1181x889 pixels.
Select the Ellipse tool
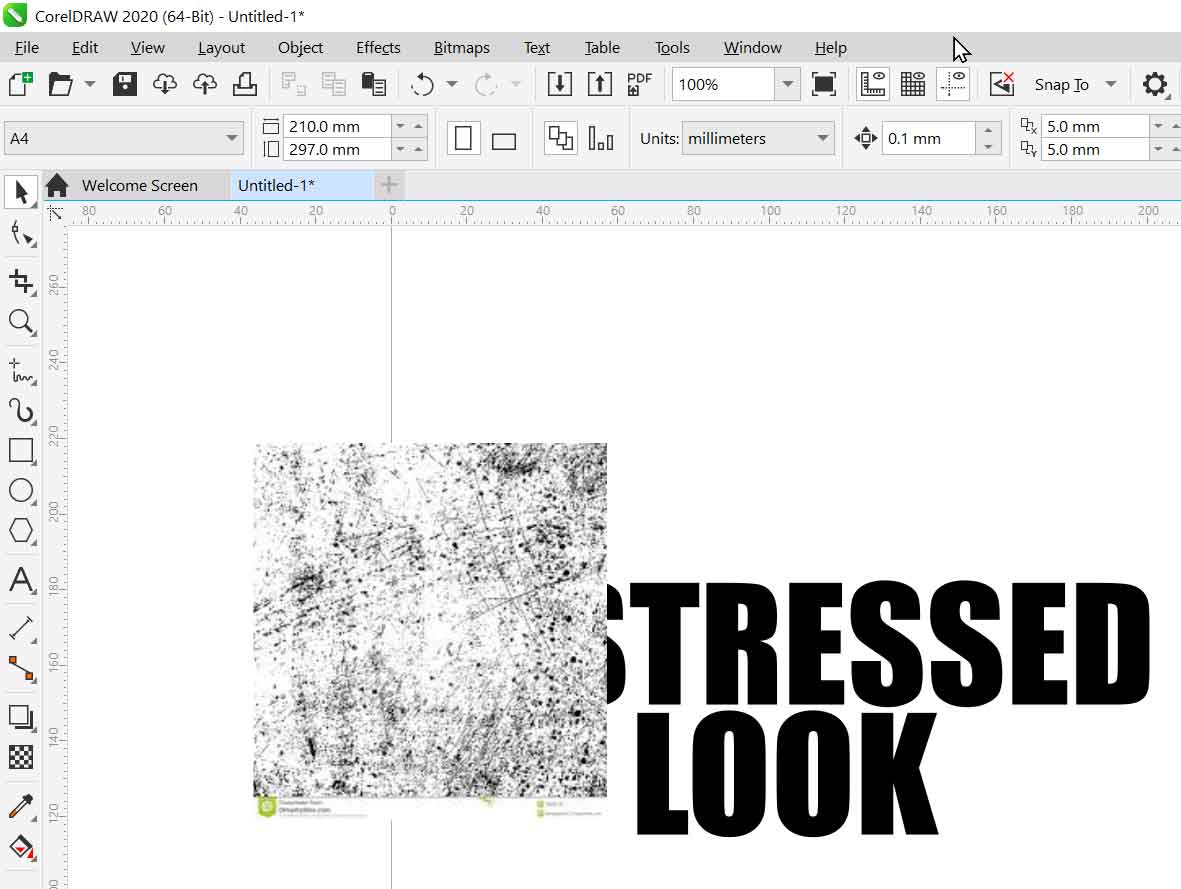click(x=21, y=490)
